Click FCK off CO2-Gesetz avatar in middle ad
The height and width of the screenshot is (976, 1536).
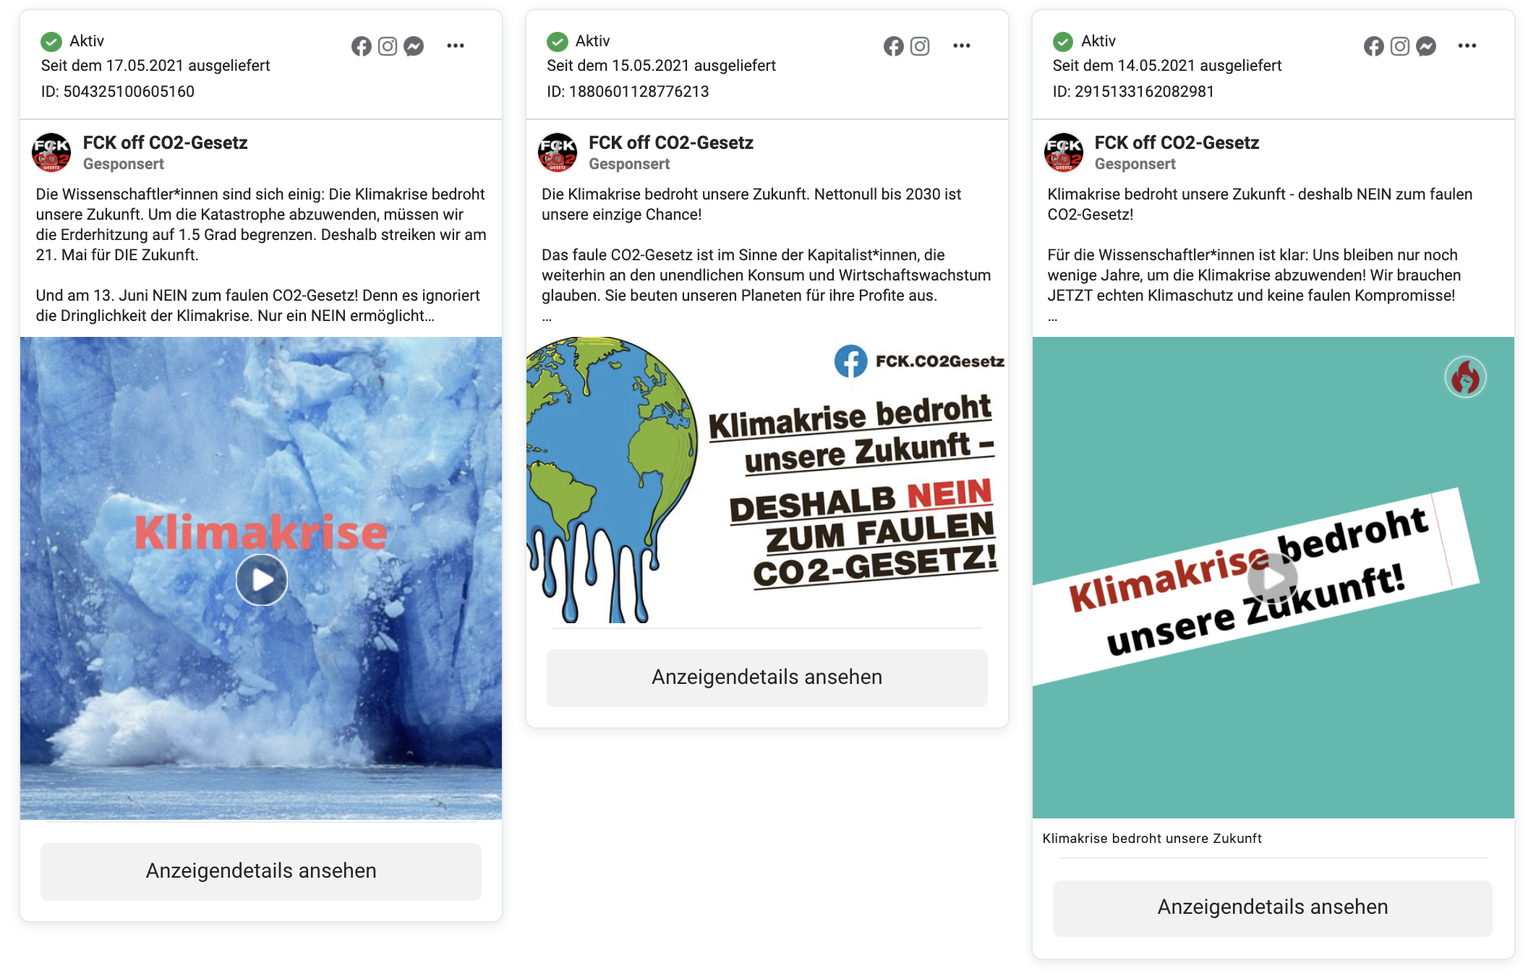click(558, 153)
